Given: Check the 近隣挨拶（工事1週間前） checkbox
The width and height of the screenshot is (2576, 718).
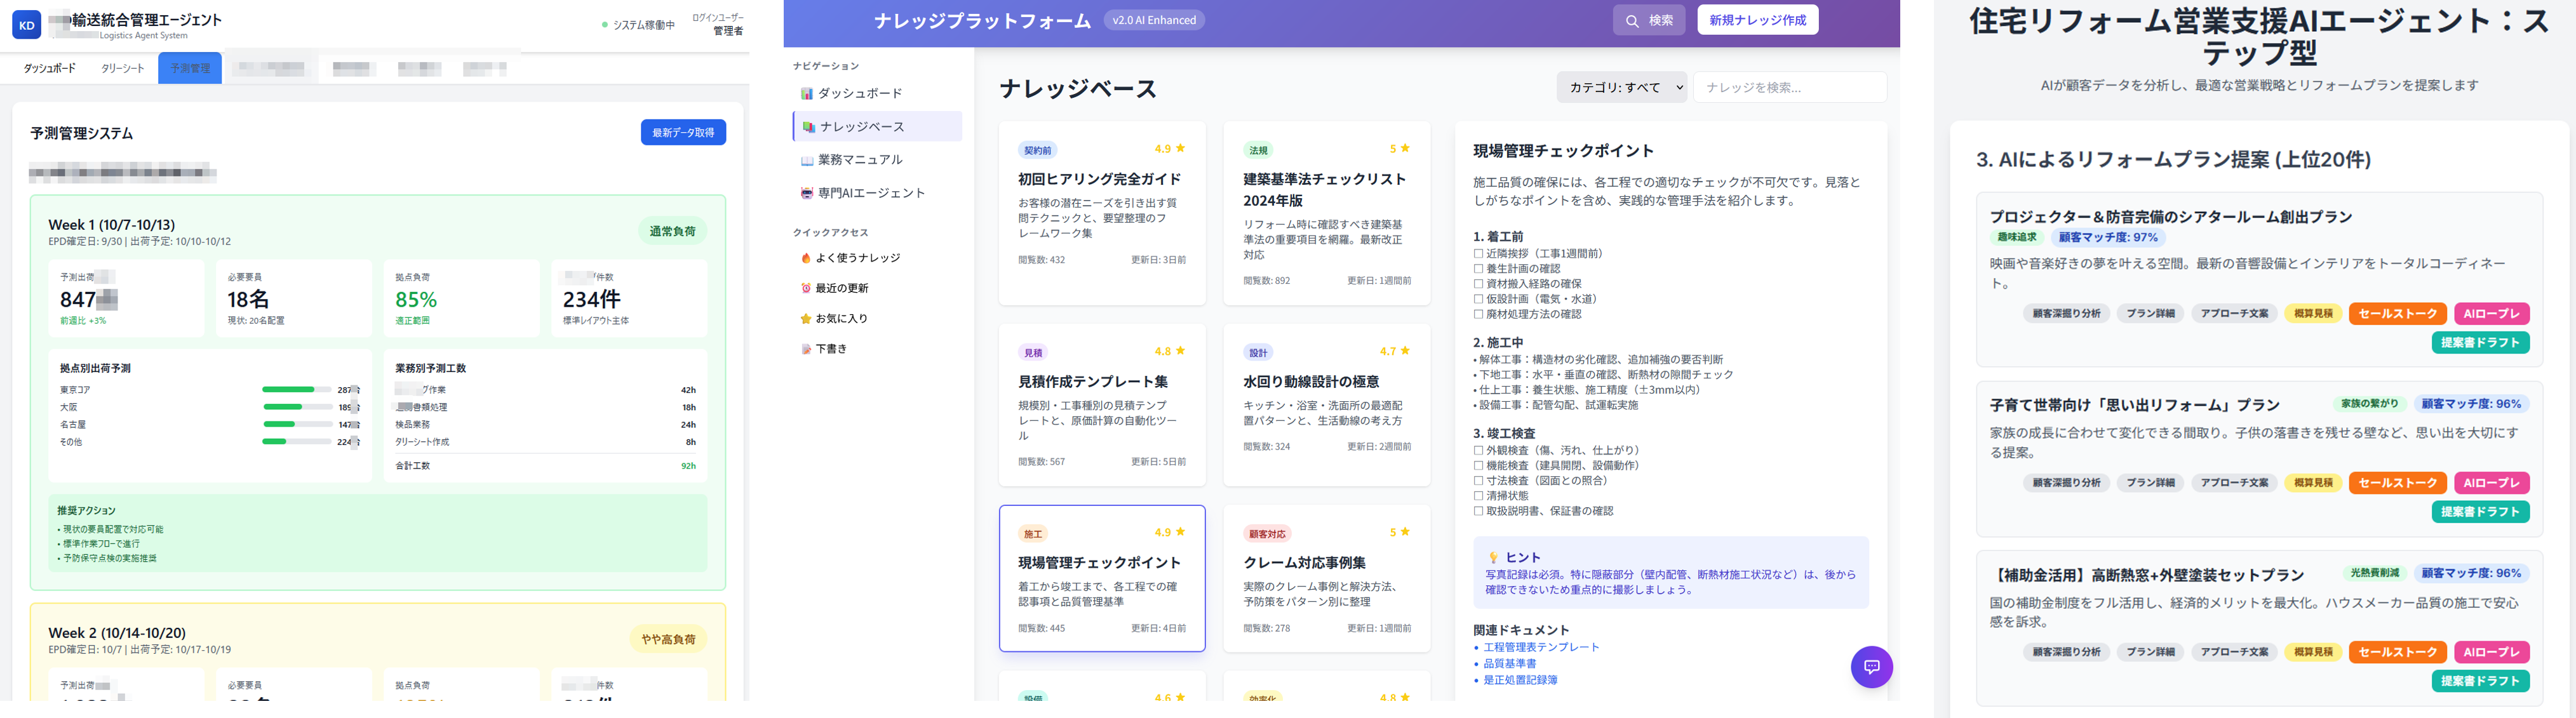Looking at the screenshot, I should coord(1478,253).
